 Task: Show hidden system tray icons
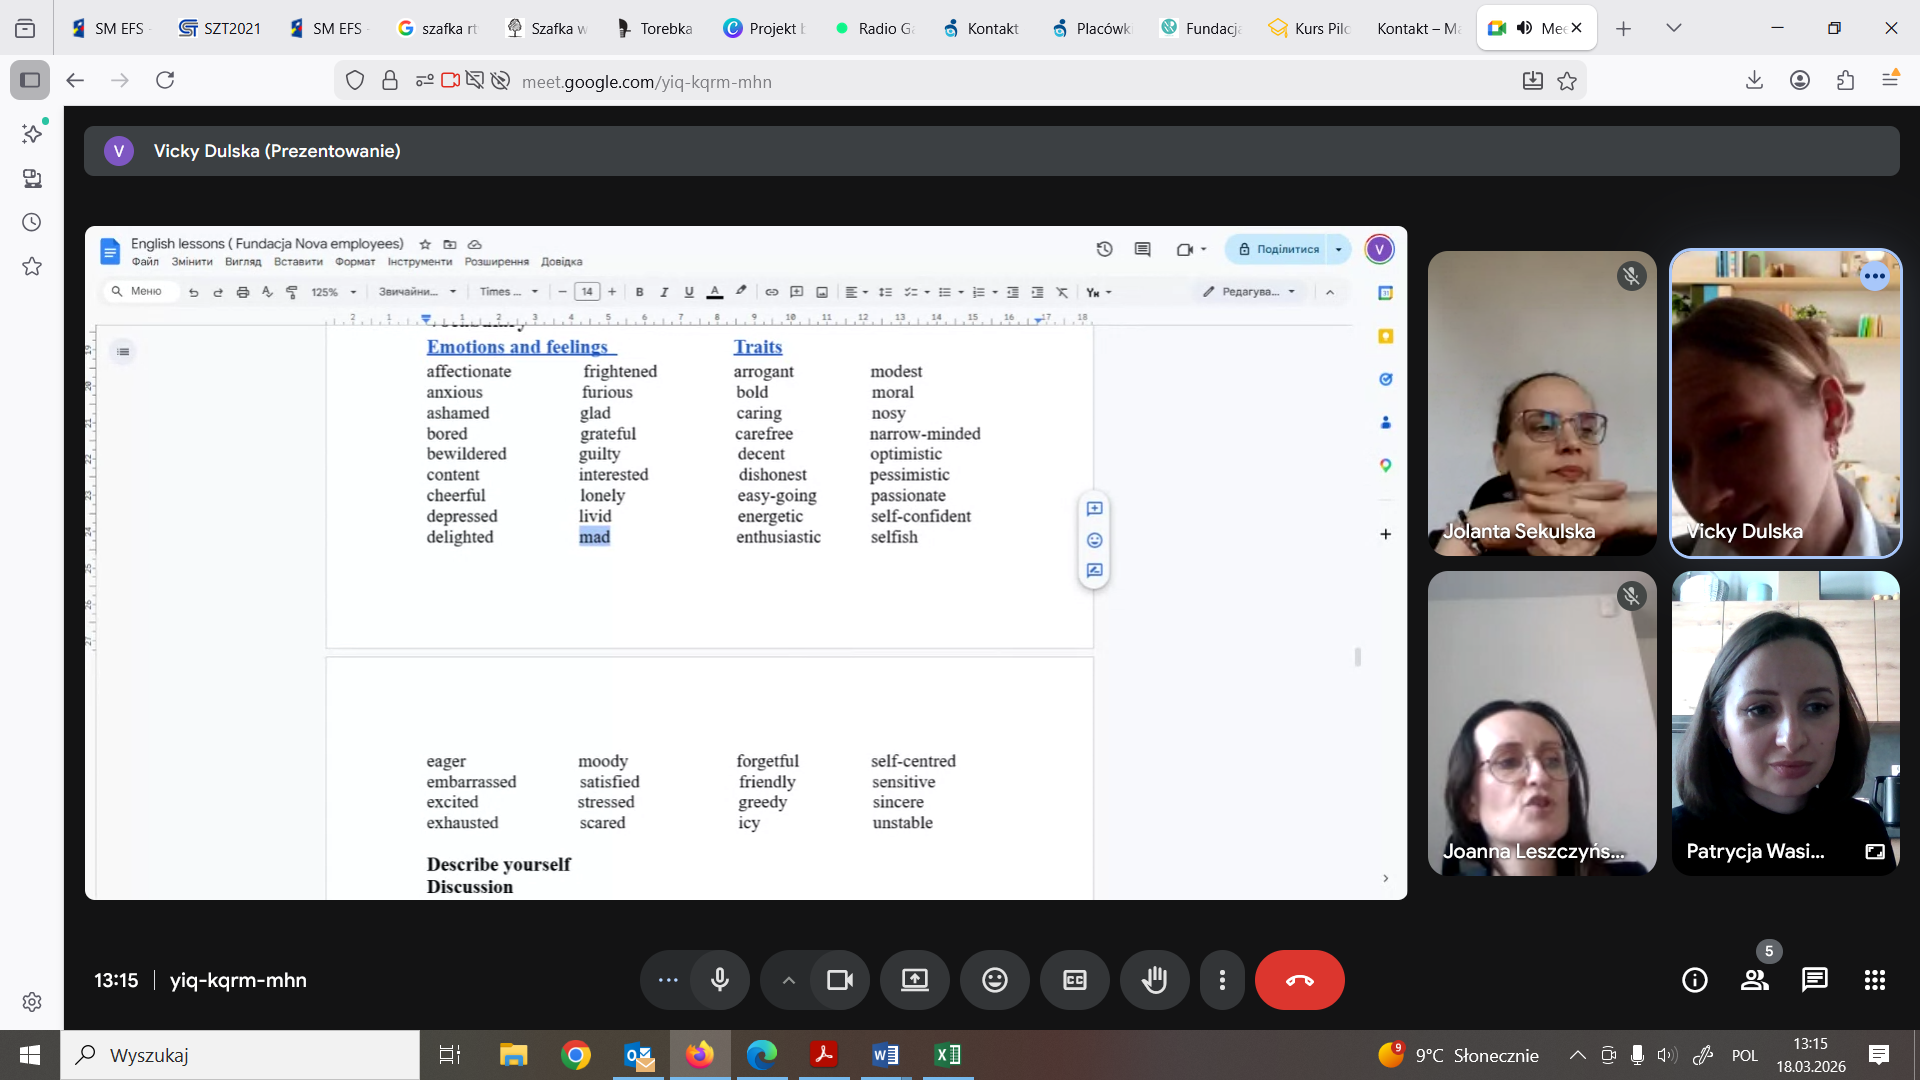[1577, 1055]
